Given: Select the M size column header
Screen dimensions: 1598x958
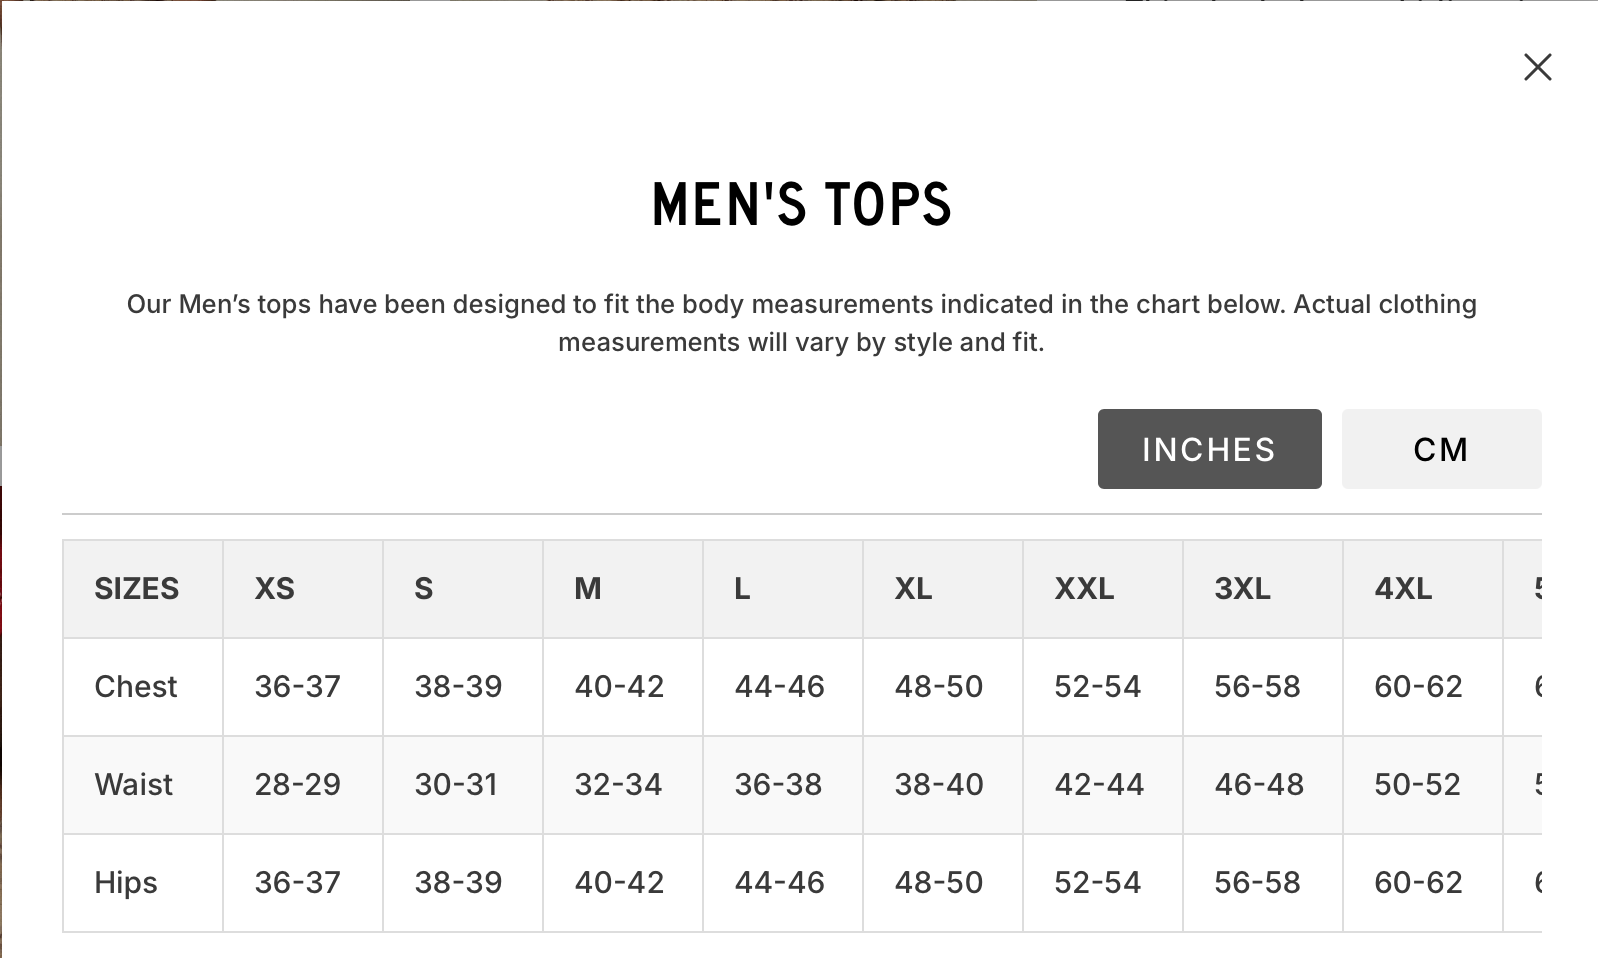Looking at the screenshot, I should [588, 588].
